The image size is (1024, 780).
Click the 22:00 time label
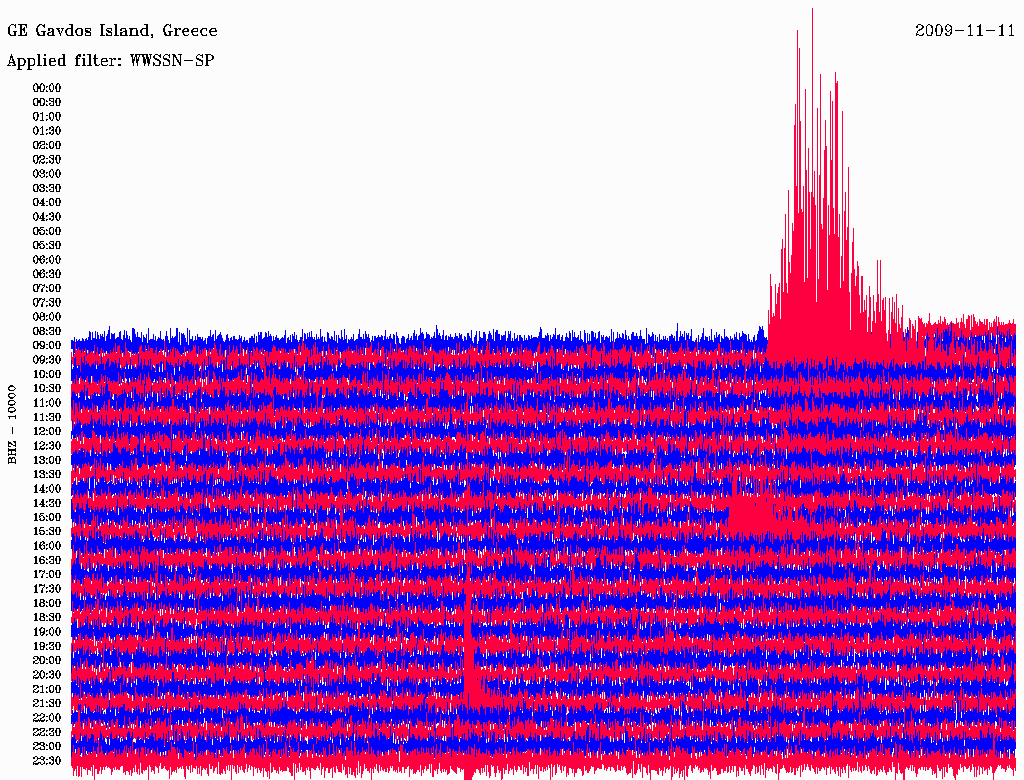pyautogui.click(x=47, y=718)
